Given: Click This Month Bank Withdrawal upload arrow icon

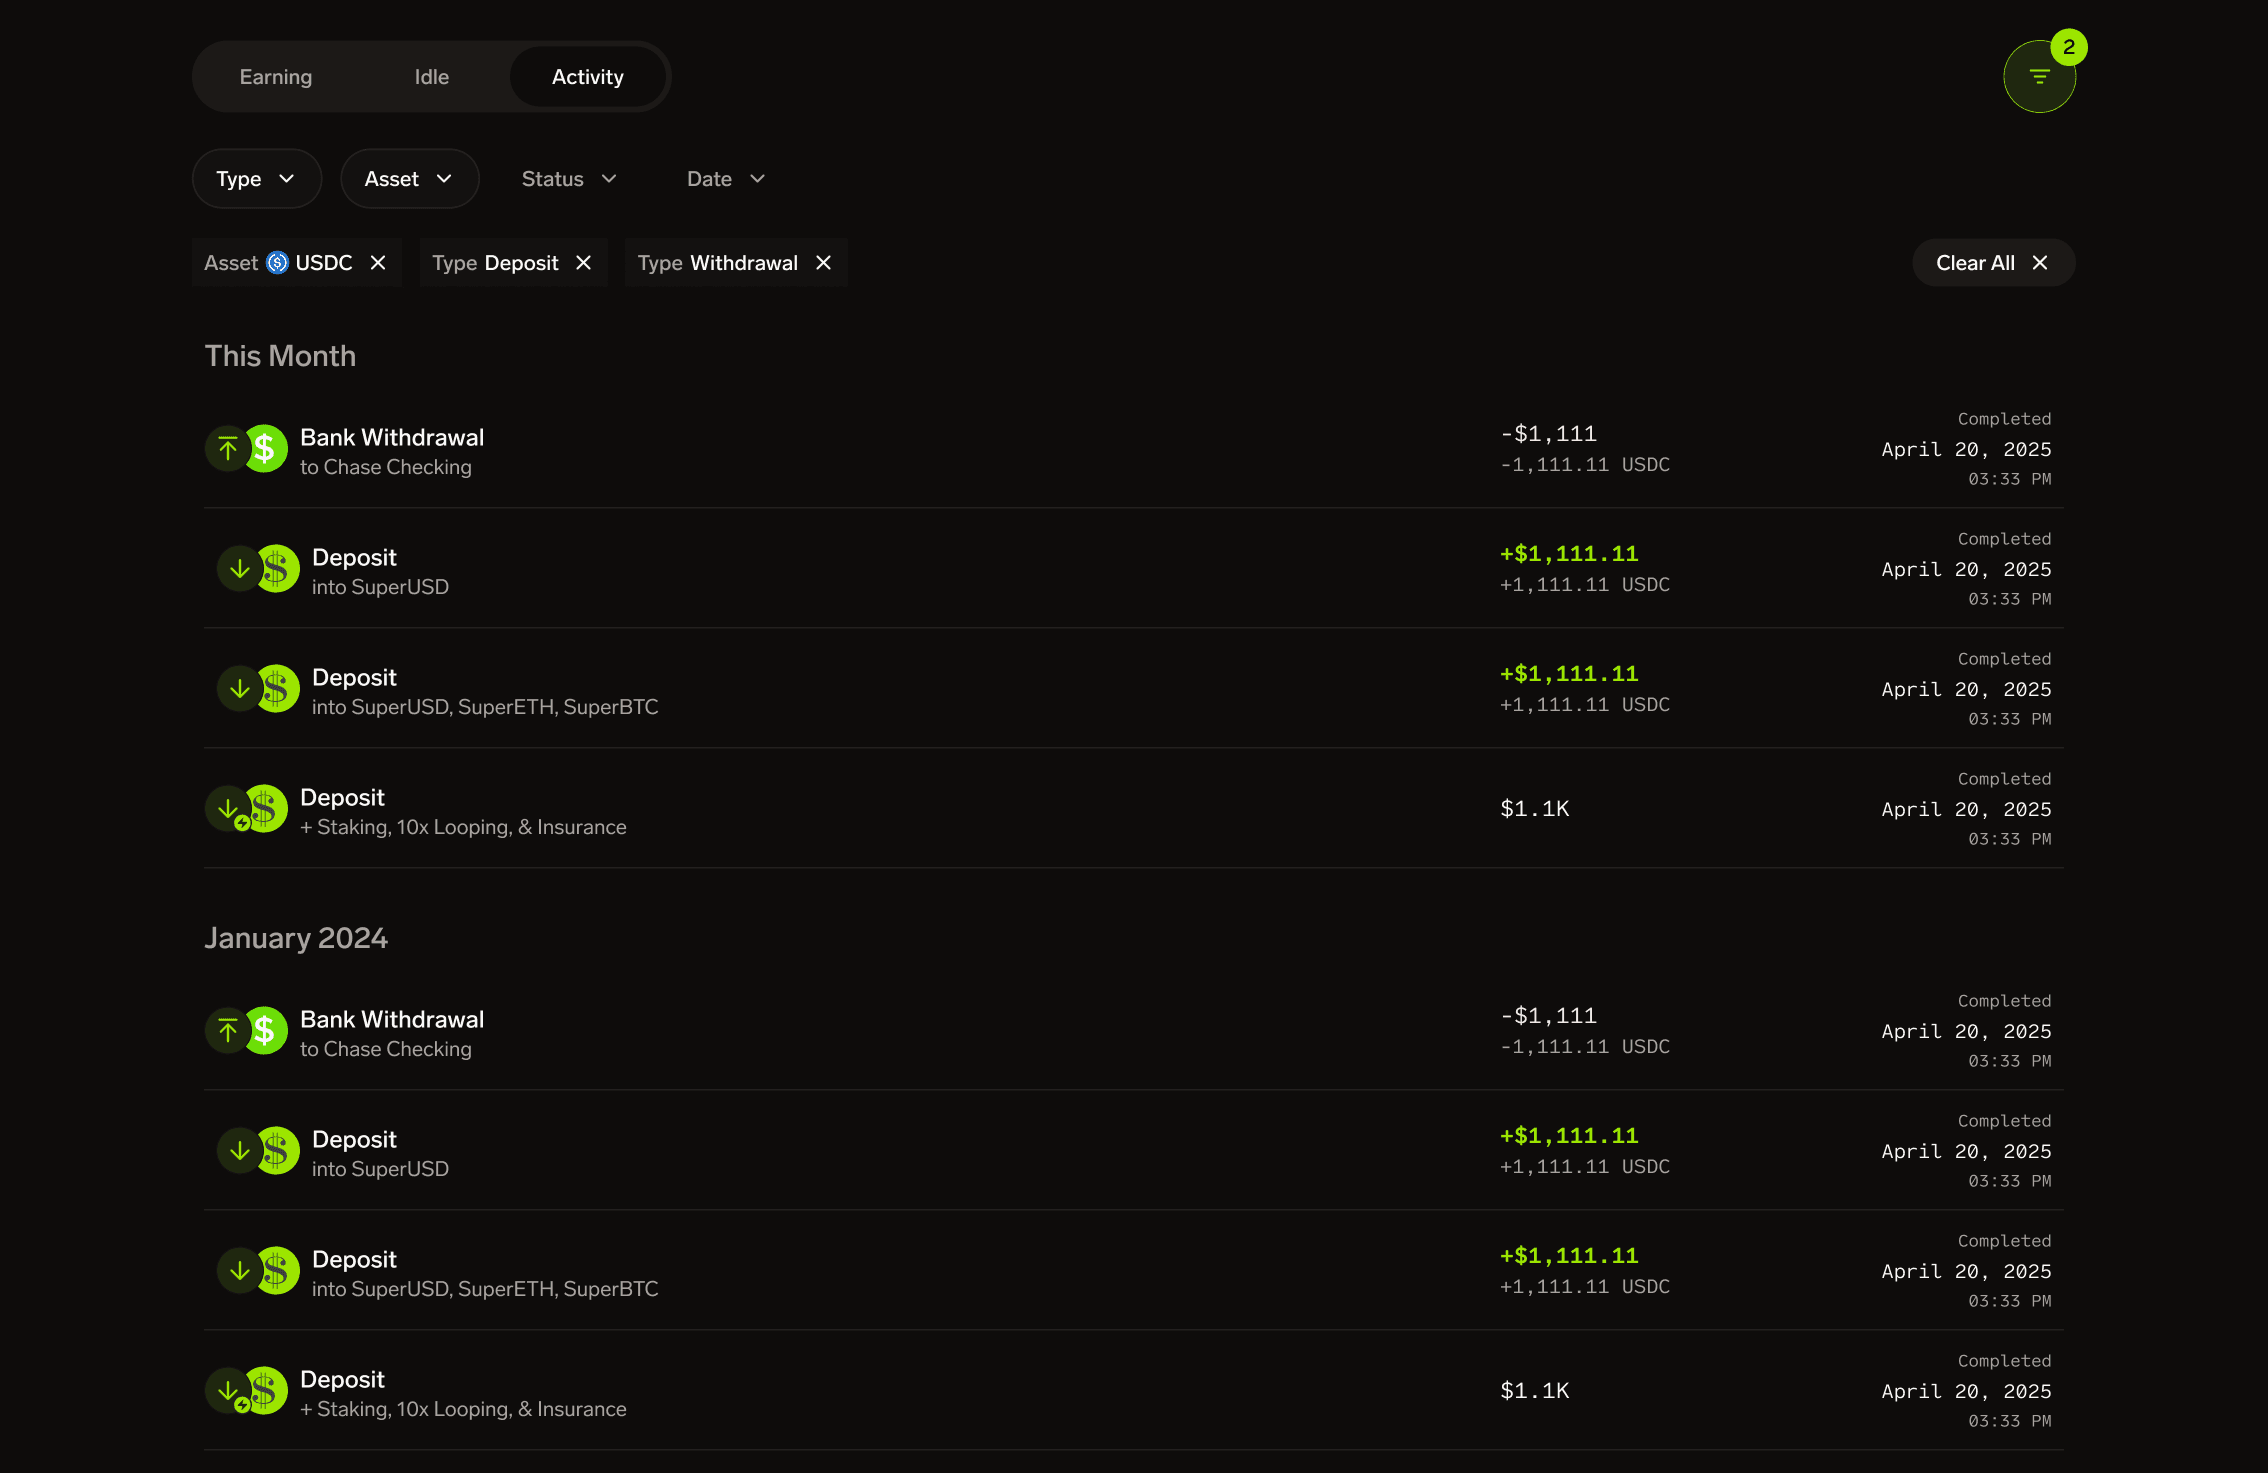Looking at the screenshot, I should pyautogui.click(x=228, y=449).
